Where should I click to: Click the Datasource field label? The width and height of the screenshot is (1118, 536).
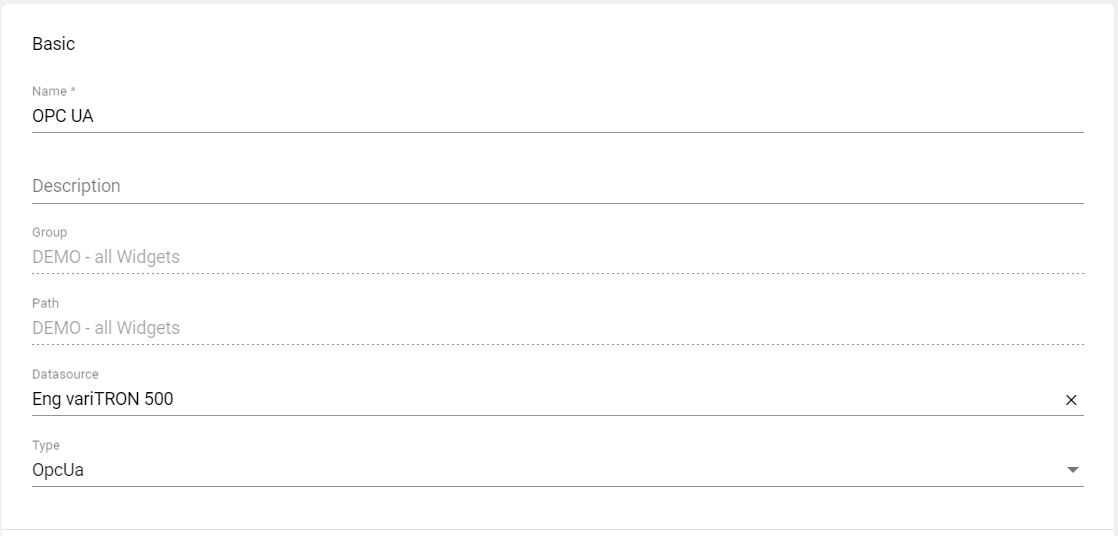click(x=65, y=374)
